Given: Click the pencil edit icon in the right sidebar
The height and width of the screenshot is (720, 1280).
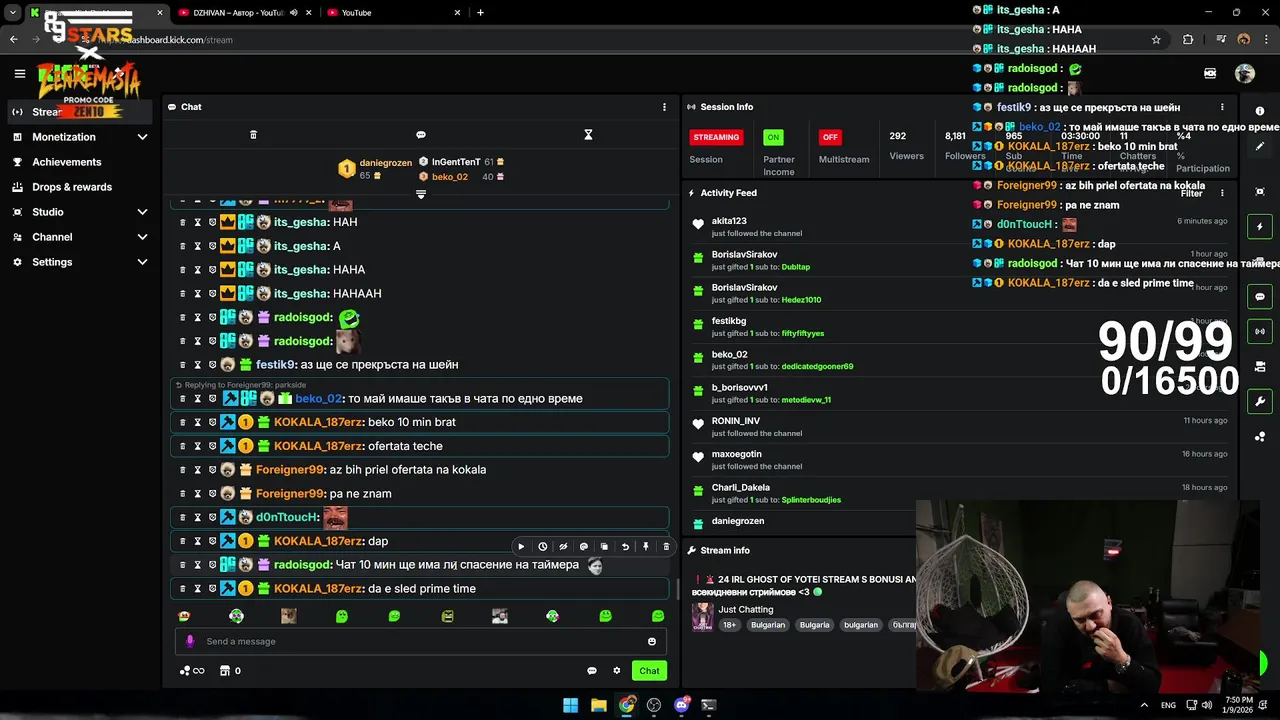Looking at the screenshot, I should (x=1260, y=146).
